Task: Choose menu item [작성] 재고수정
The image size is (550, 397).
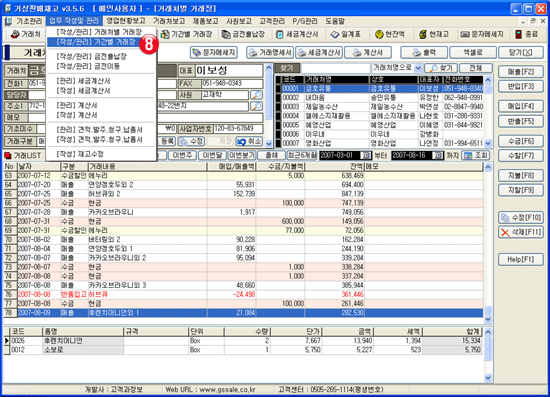Action: click(x=80, y=154)
